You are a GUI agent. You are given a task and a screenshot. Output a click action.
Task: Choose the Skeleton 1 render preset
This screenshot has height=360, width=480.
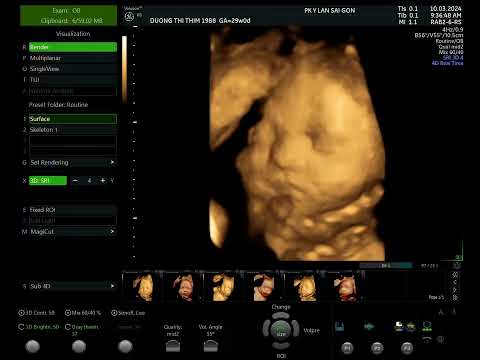tap(73, 130)
